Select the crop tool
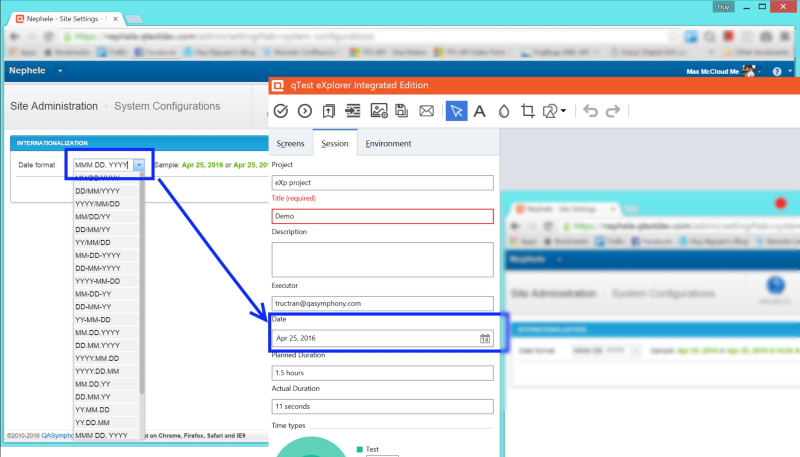 pyautogui.click(x=528, y=111)
